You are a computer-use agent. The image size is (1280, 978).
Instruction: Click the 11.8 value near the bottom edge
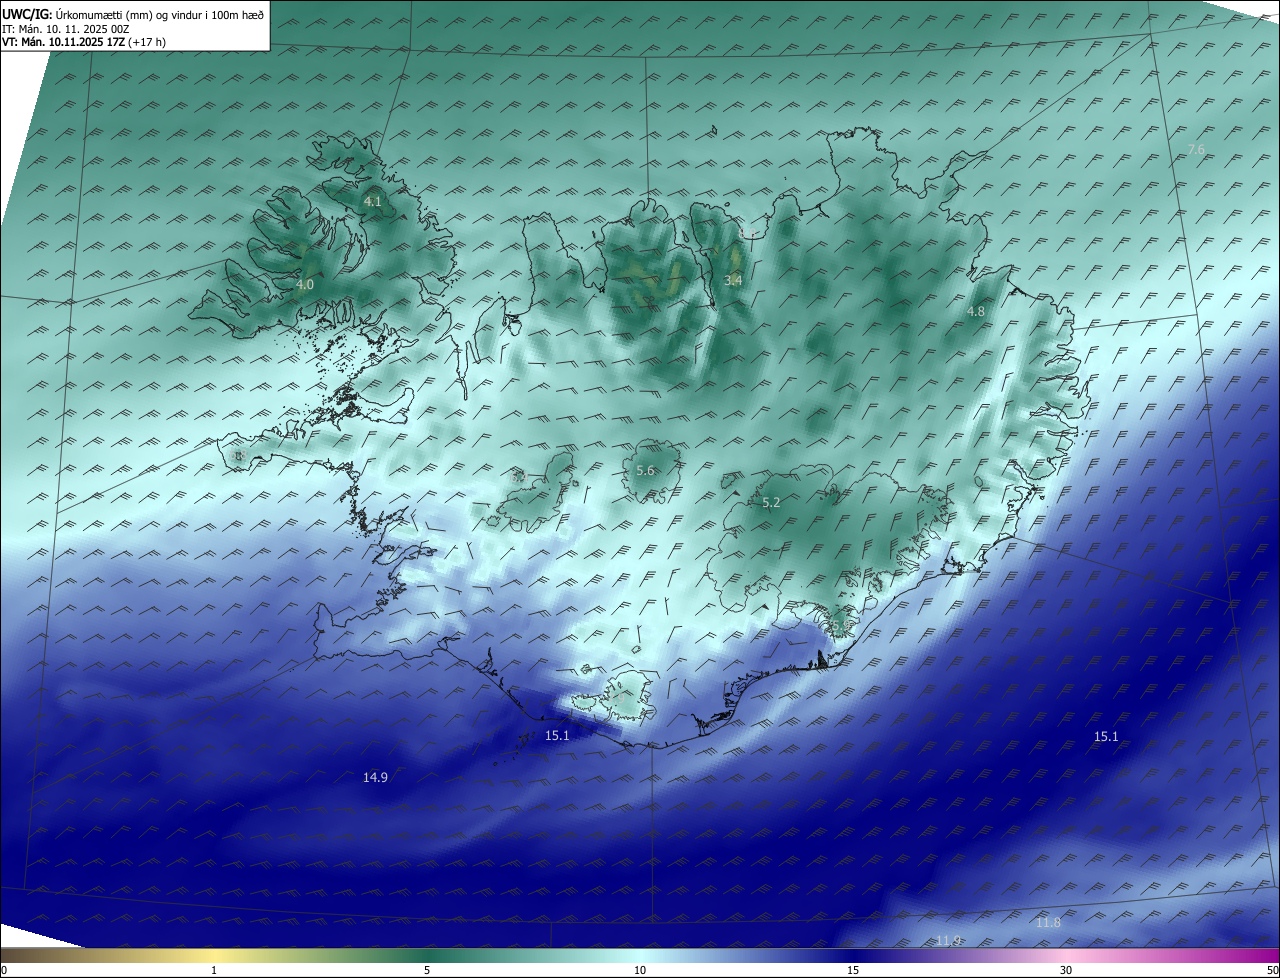(1048, 922)
